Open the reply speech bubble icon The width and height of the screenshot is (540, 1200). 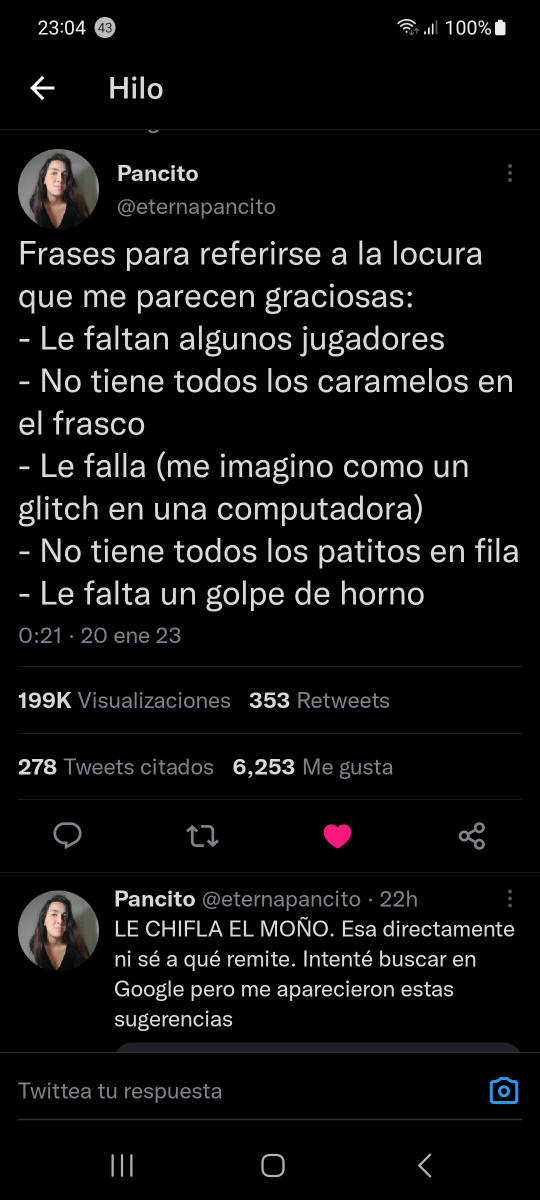[x=67, y=836]
